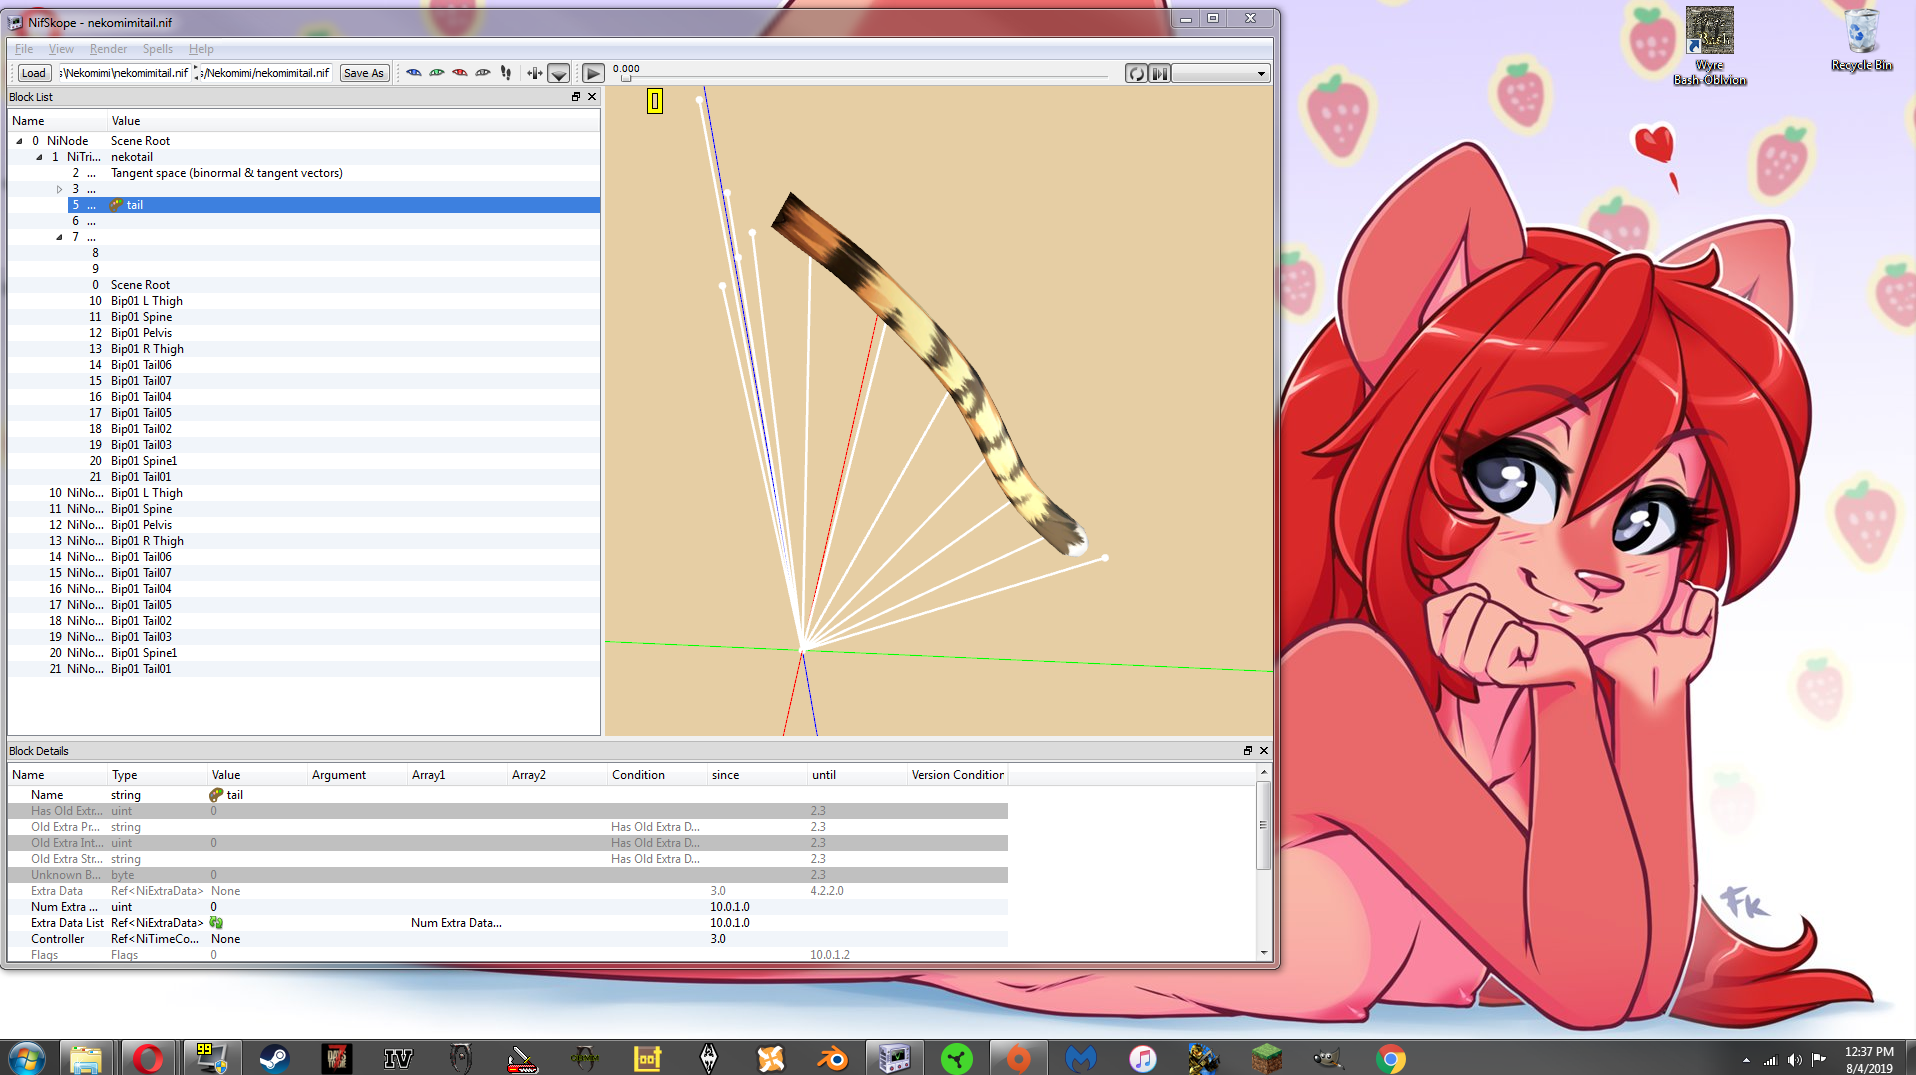Open Wrye Bash Oblivion desktop shortcut
The width and height of the screenshot is (1916, 1075).
1710,46
